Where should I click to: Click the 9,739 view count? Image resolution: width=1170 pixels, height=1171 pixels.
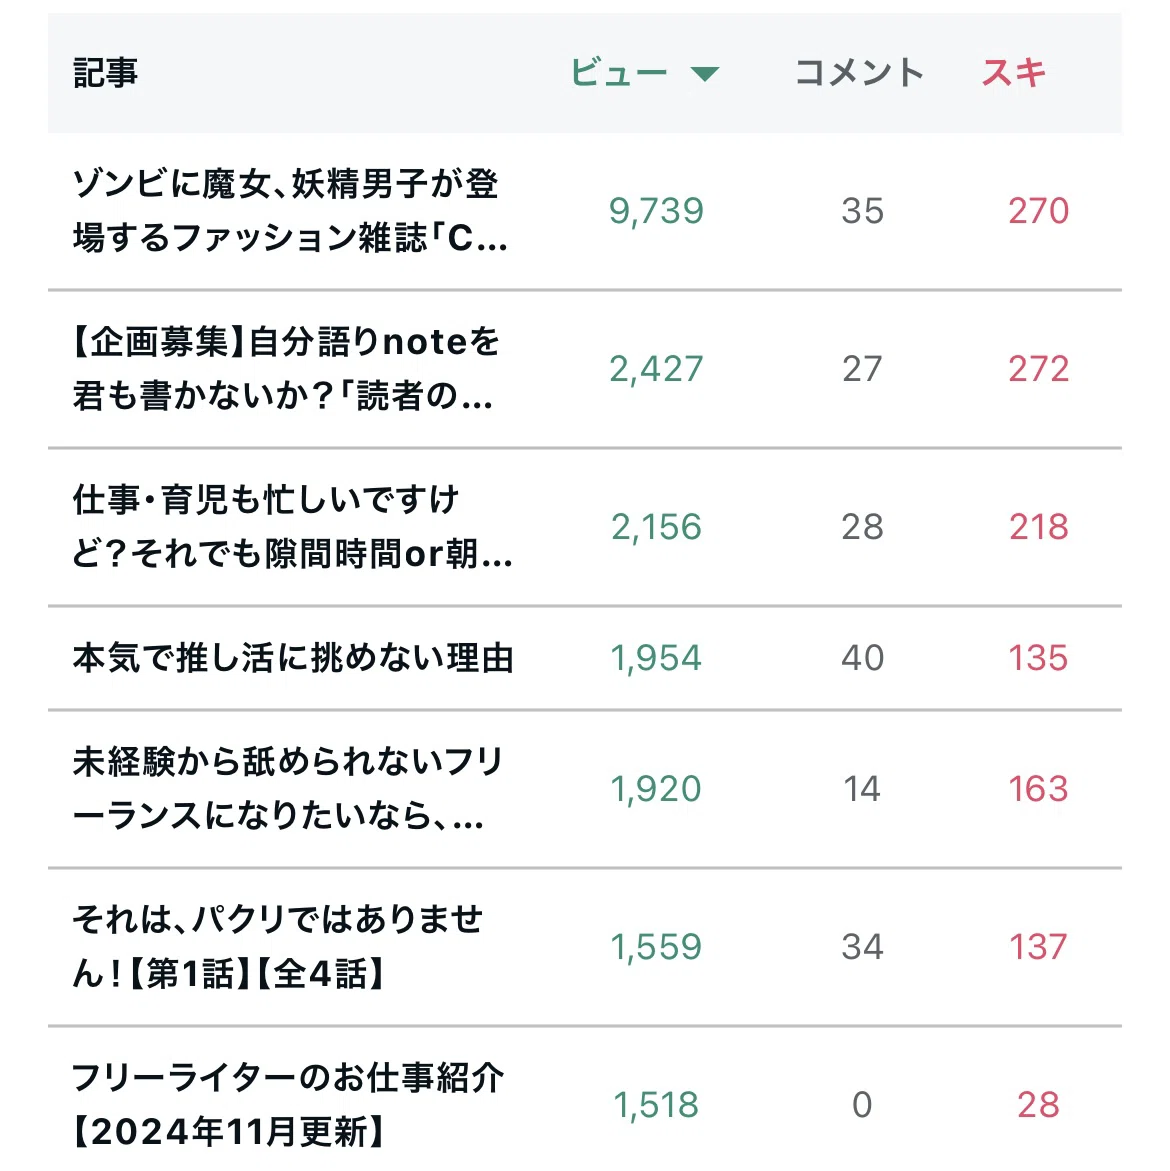[x=656, y=211]
